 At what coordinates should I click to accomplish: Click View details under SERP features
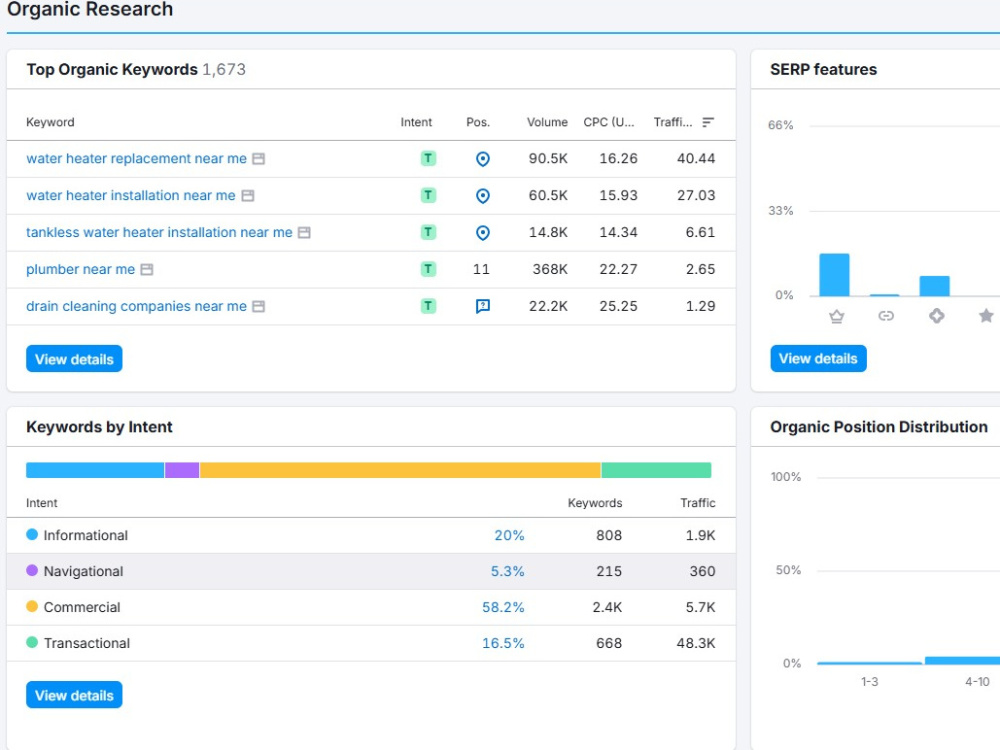(818, 358)
